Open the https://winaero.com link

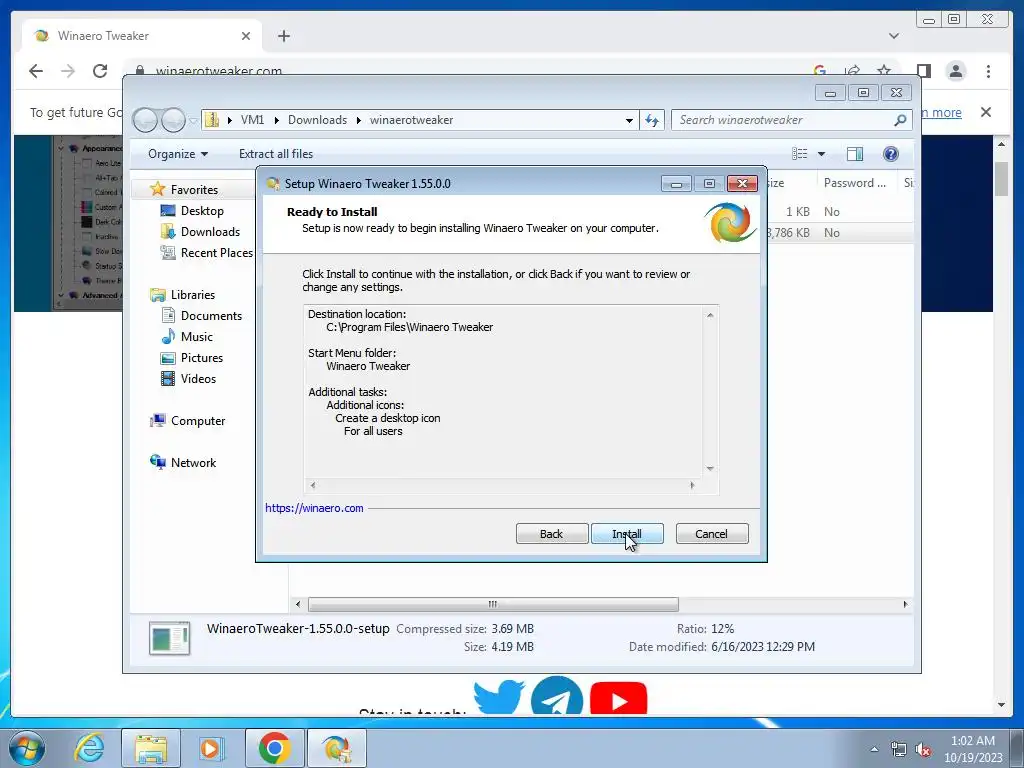[314, 508]
